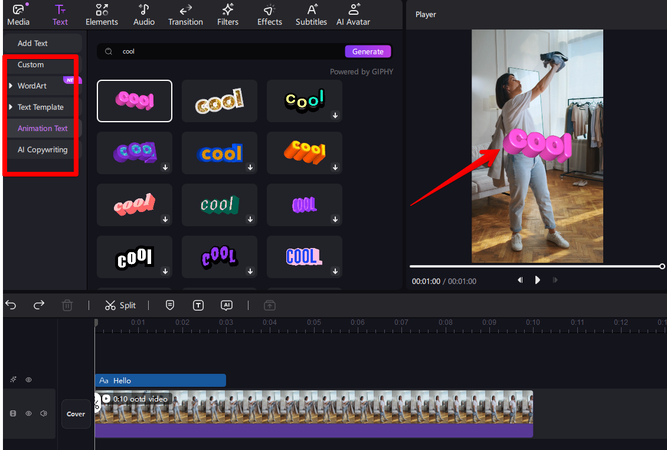Click the player progress bar

(535, 266)
